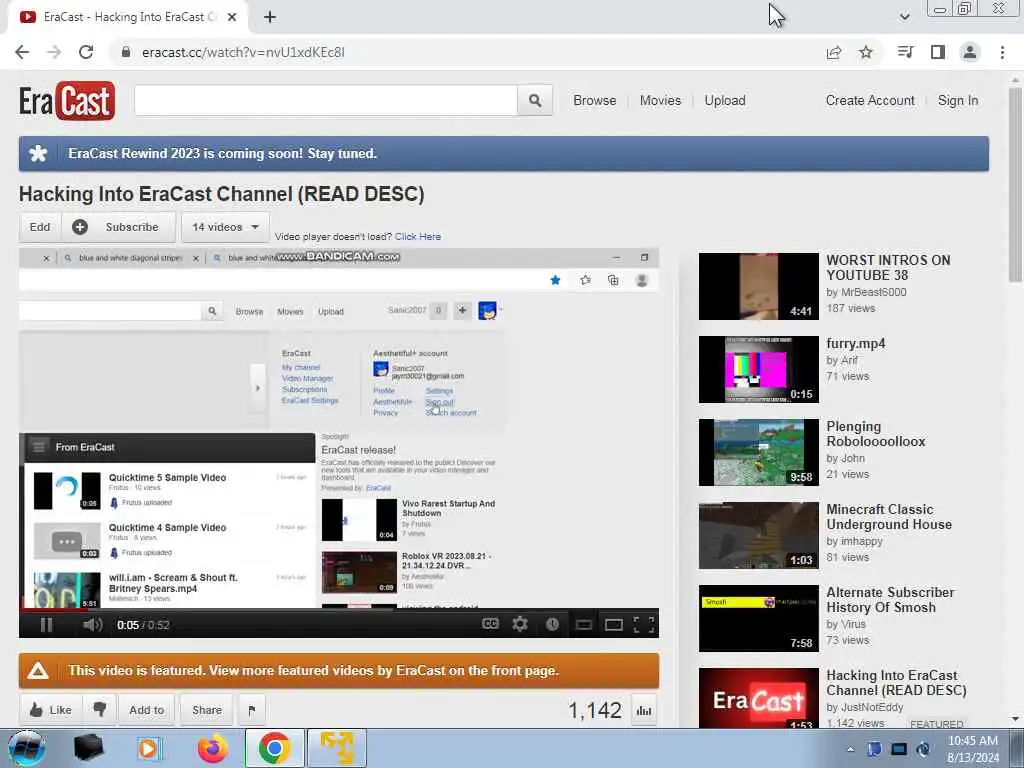Click the Edd channel button

click(x=40, y=227)
